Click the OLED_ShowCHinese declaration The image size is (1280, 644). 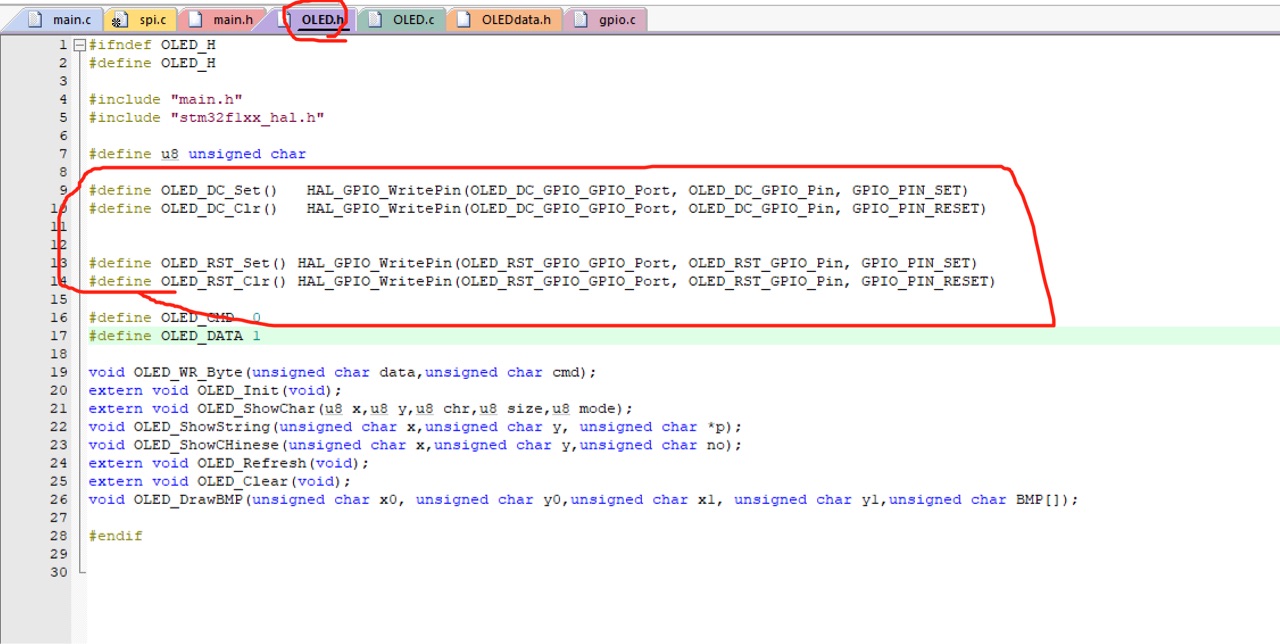point(415,445)
